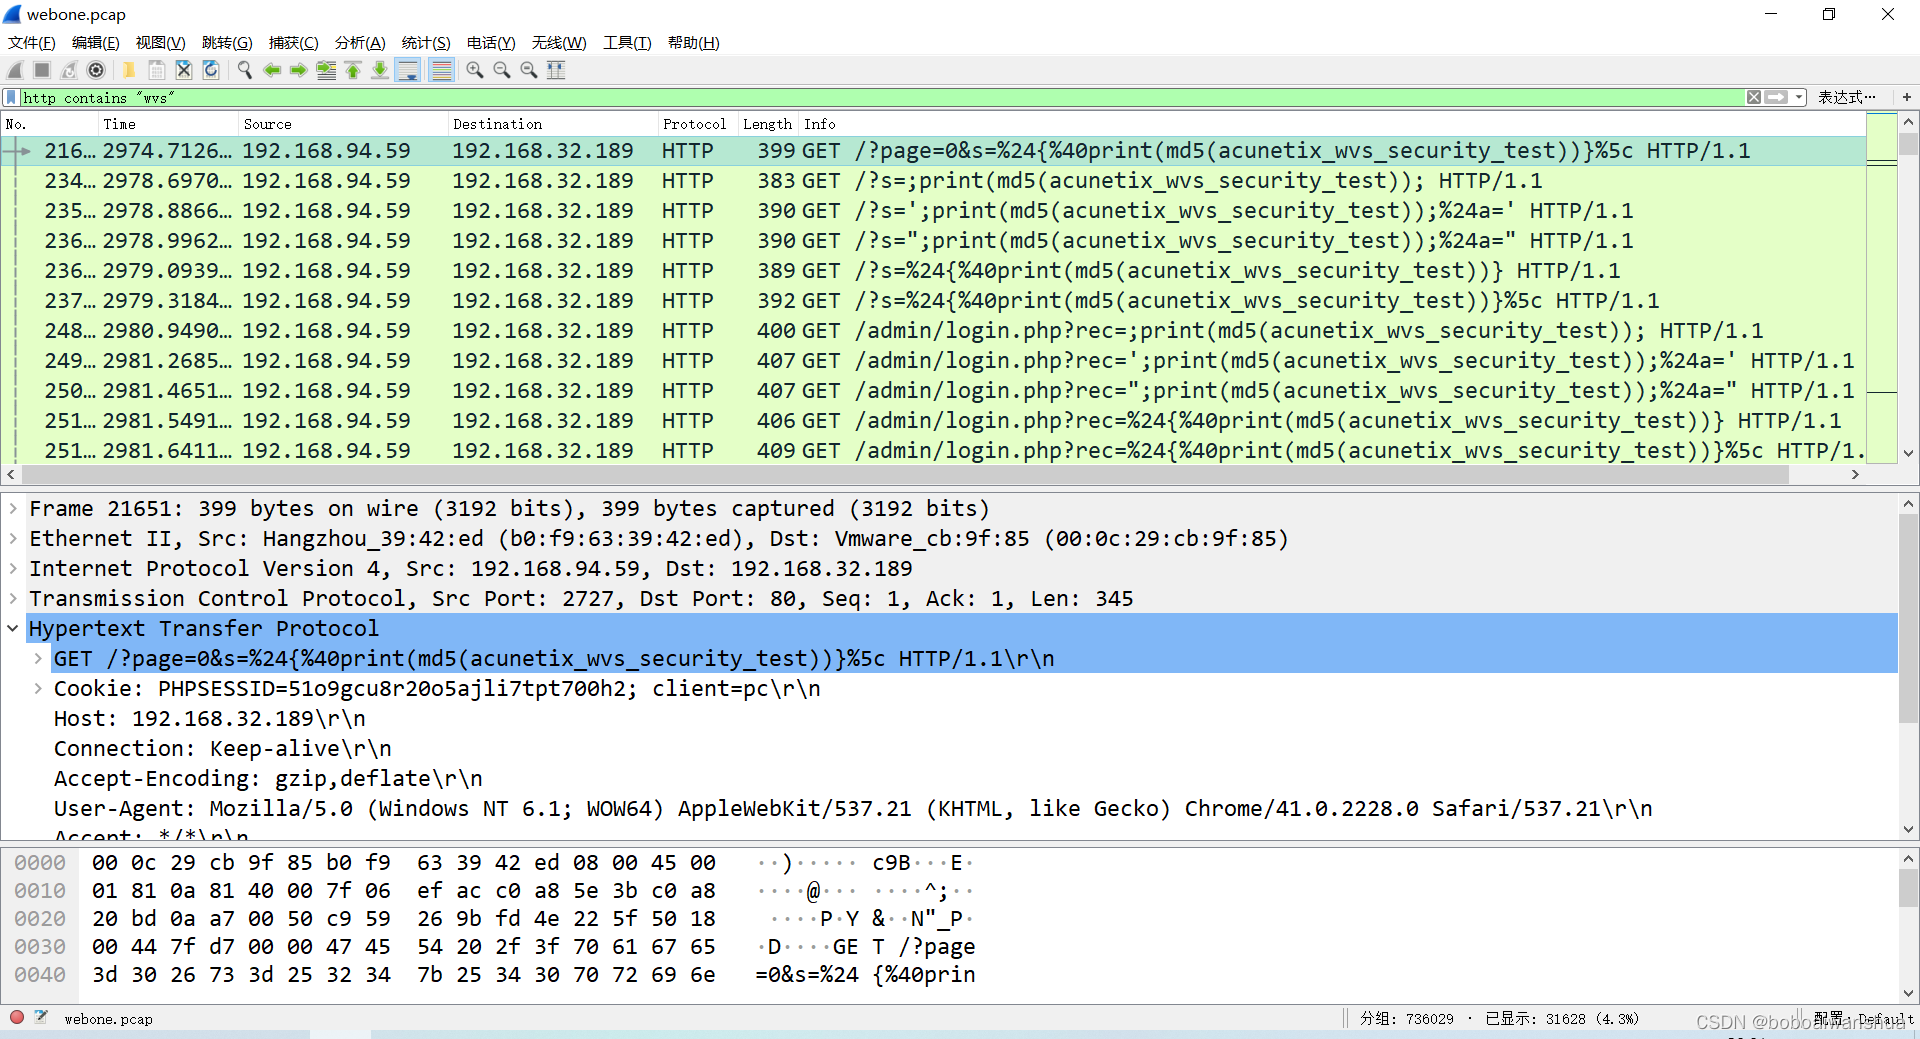Open capture options gear icon
The image size is (1920, 1039).
[96, 70]
